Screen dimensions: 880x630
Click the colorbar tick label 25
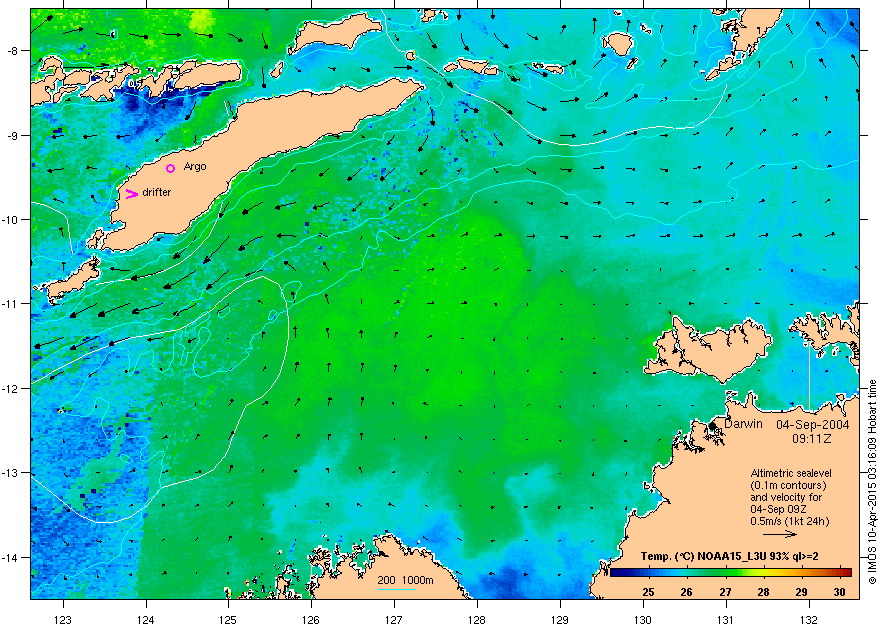[648, 592]
